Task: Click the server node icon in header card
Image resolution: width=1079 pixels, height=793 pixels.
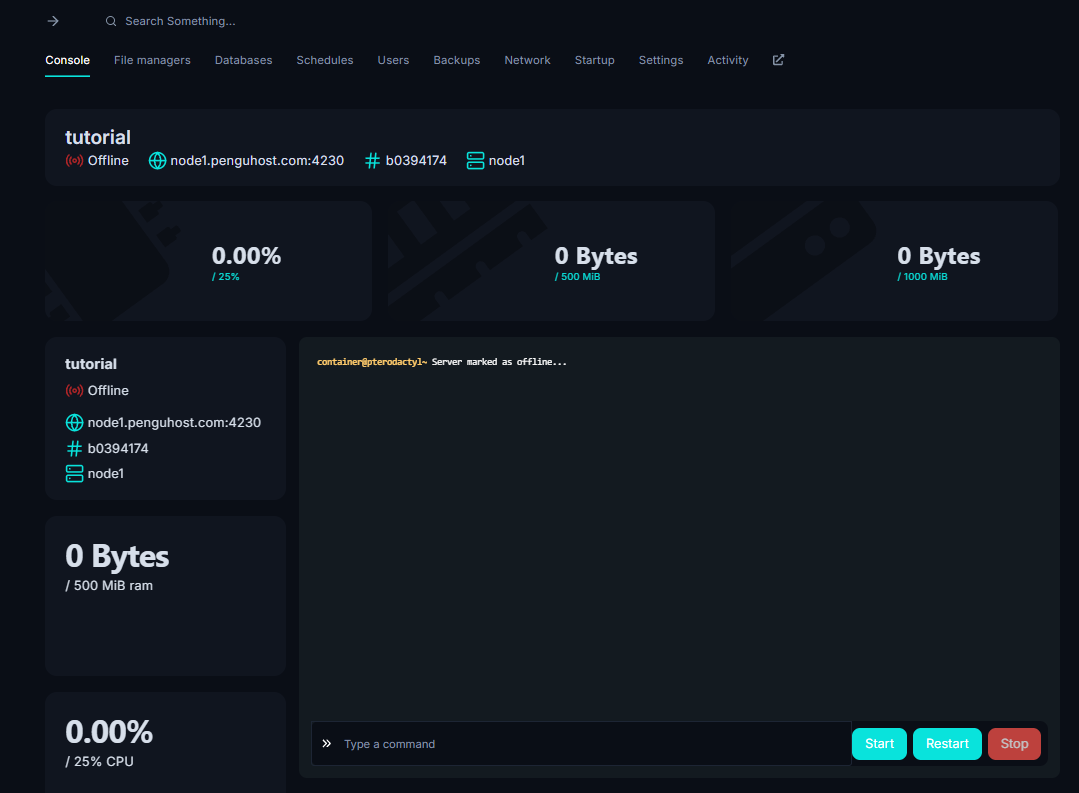Action: tap(476, 160)
